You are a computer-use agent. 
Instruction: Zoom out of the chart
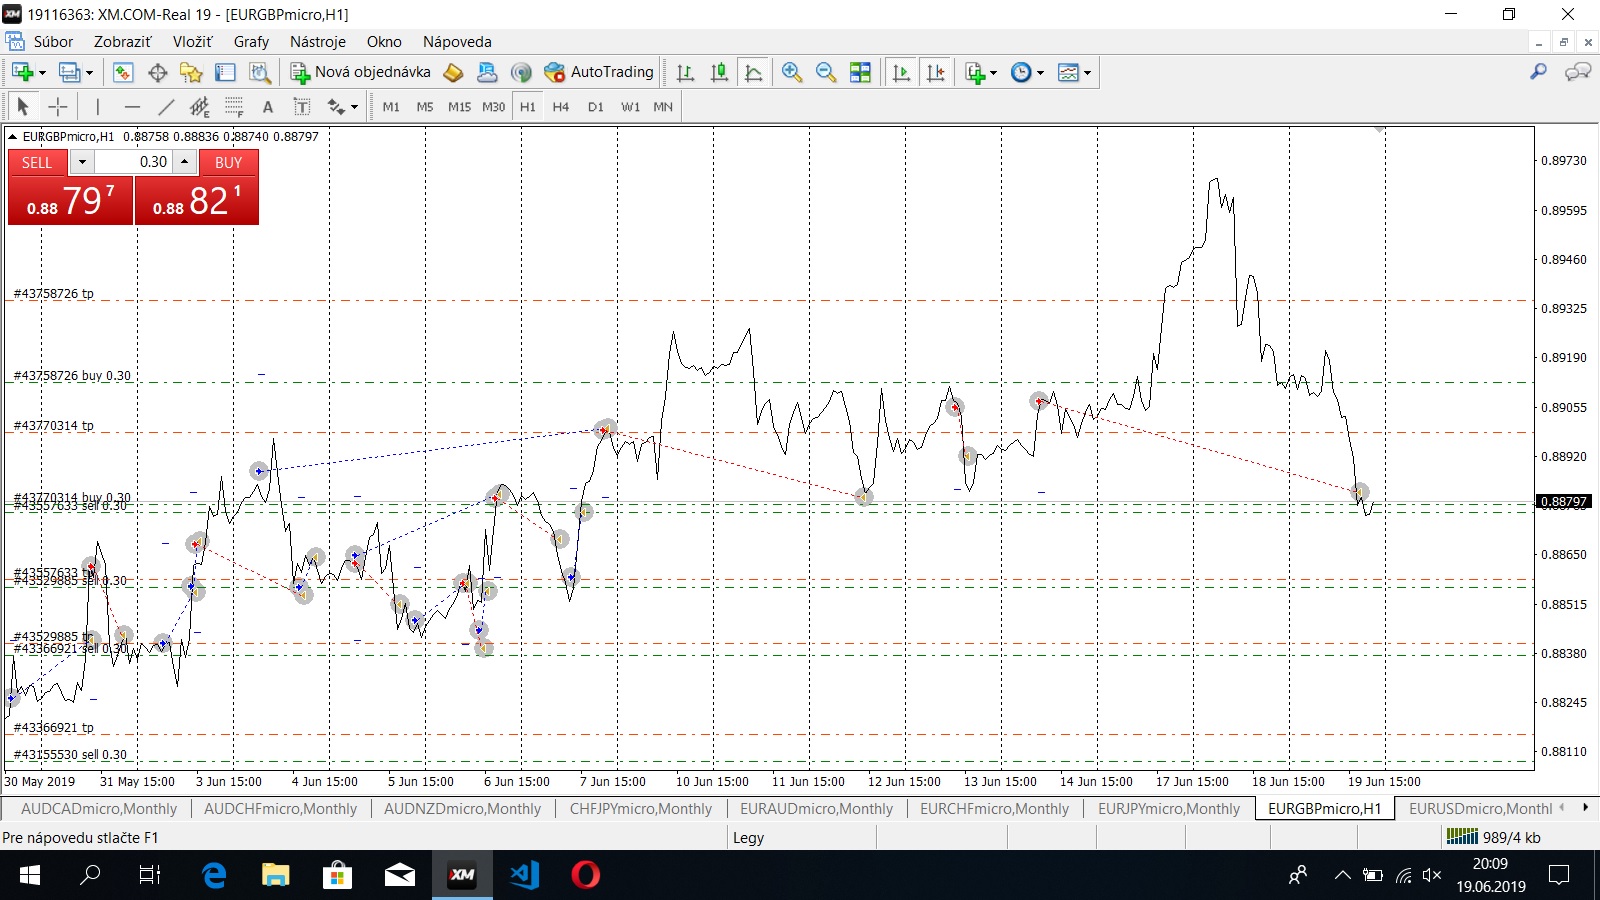(826, 72)
